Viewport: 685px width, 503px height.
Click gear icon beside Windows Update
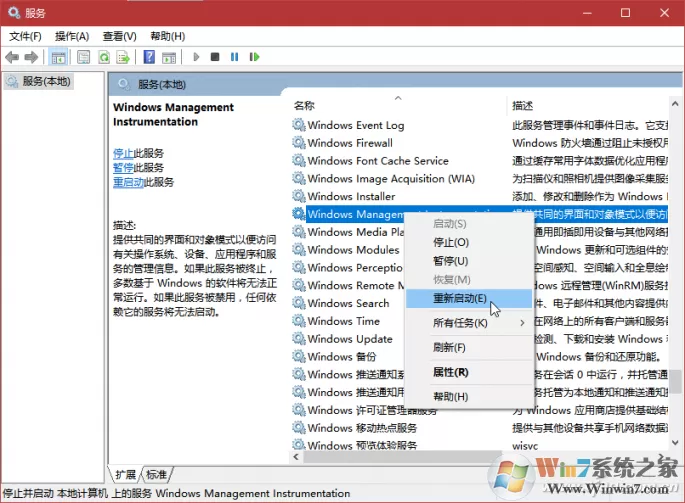click(x=299, y=339)
